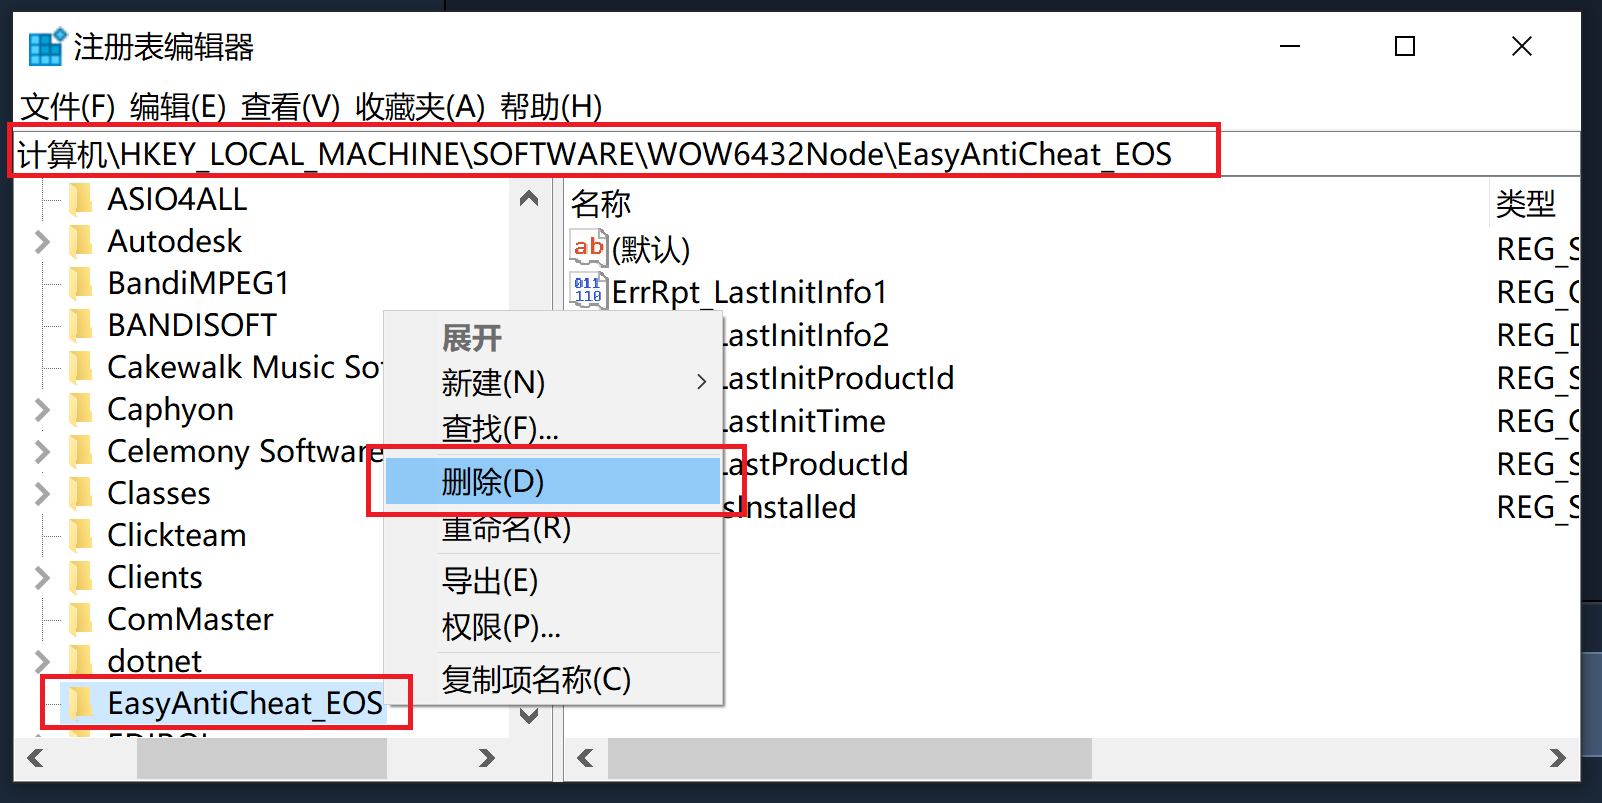Image resolution: width=1602 pixels, height=803 pixels.
Task: Choose 删除(D) to delete the key
Action: pyautogui.click(x=553, y=482)
